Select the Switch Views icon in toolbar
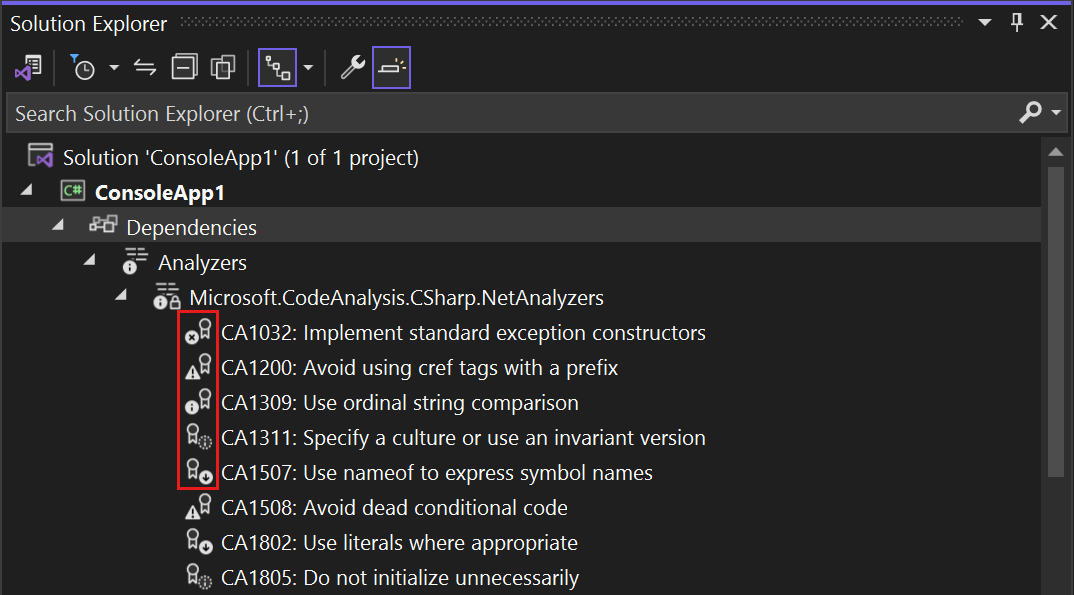This screenshot has height=595, width=1074. [x=28, y=67]
